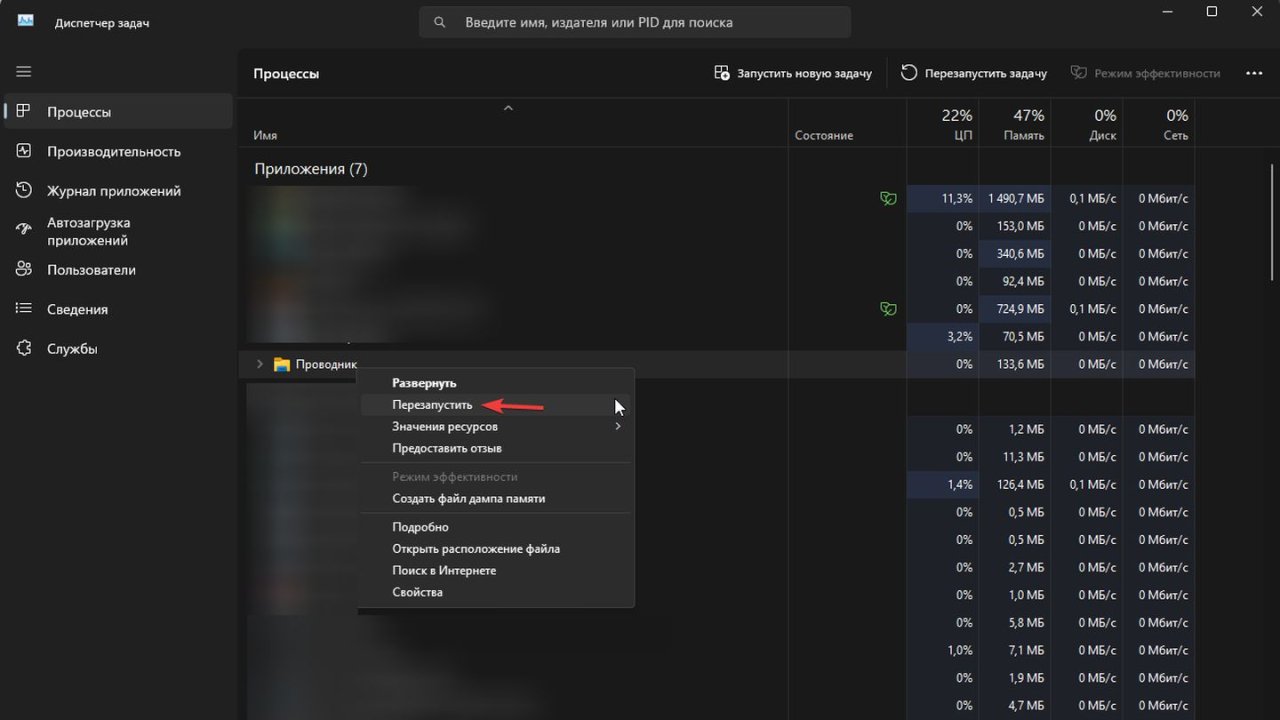Image resolution: width=1280 pixels, height=720 pixels.
Task: Click the hamburger navigation menu icon
Action: (24, 72)
